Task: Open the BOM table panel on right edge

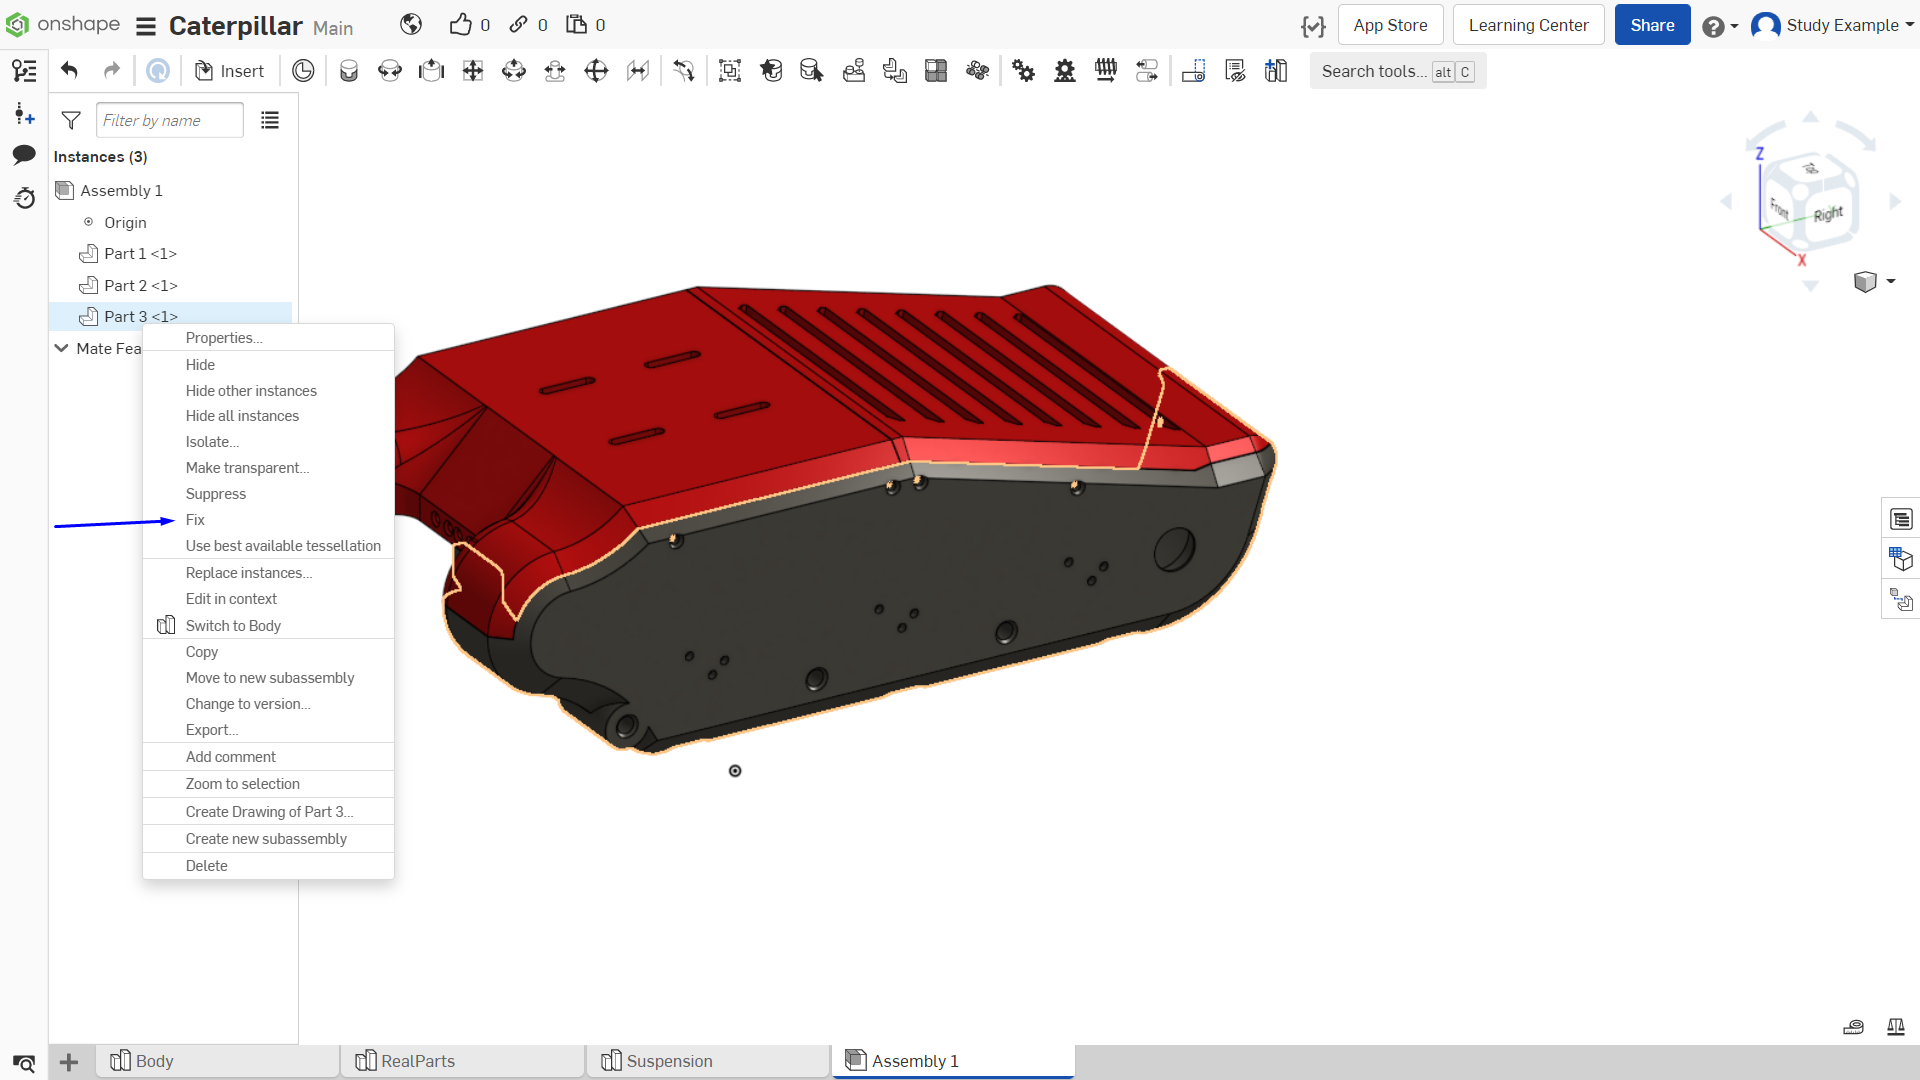Action: [1901, 519]
